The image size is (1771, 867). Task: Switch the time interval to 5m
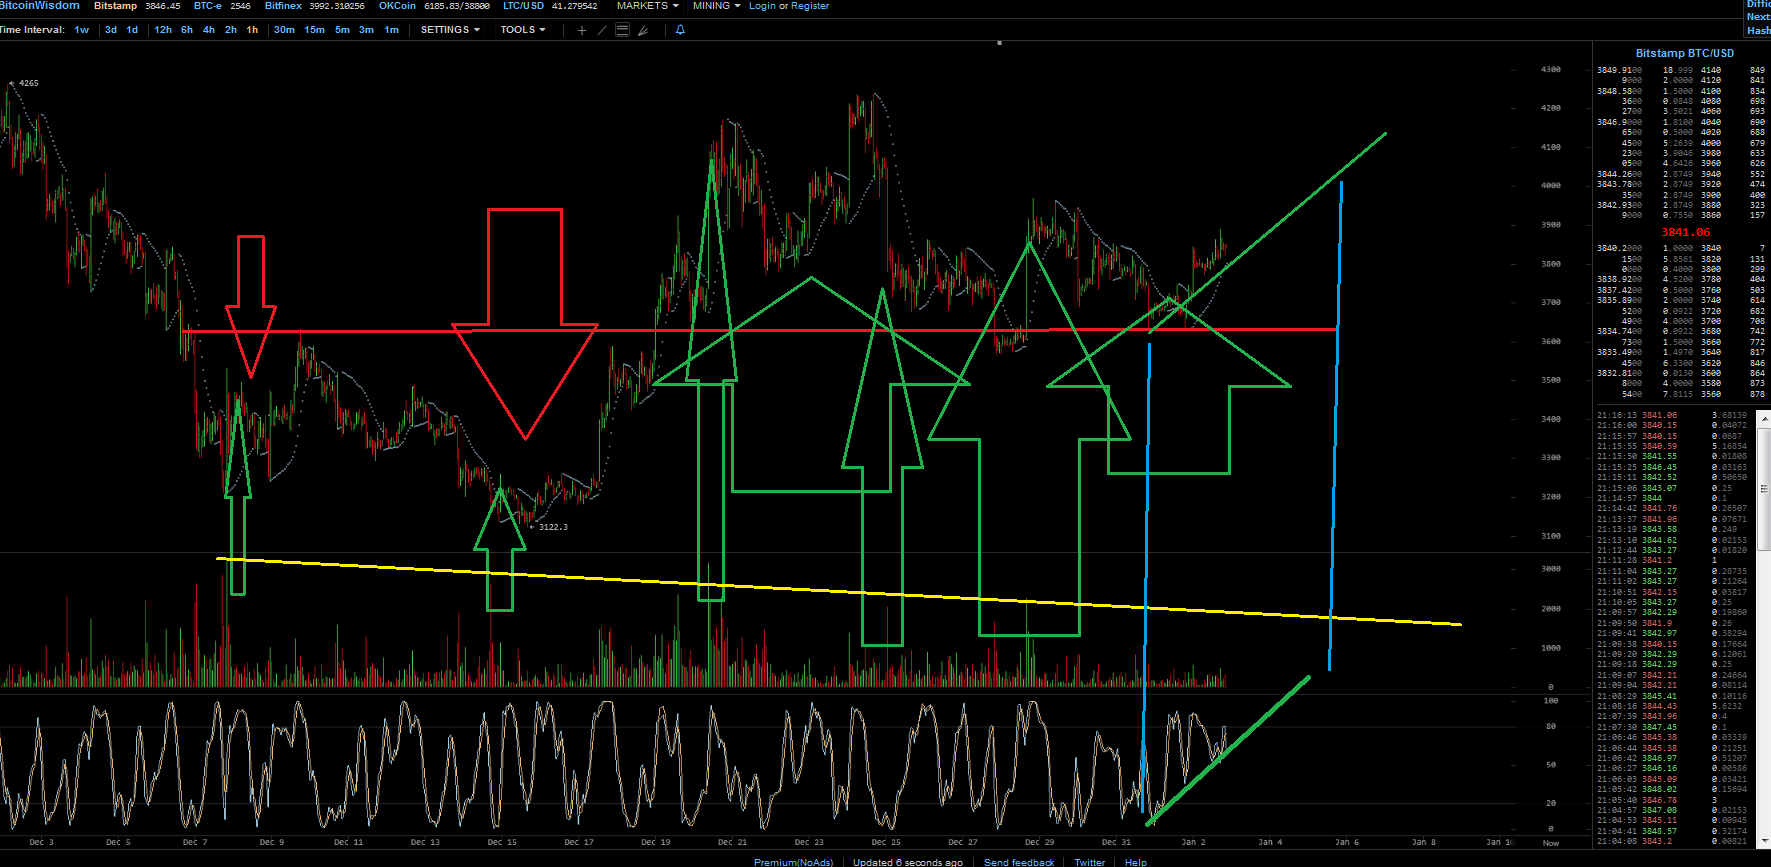pyautogui.click(x=342, y=30)
